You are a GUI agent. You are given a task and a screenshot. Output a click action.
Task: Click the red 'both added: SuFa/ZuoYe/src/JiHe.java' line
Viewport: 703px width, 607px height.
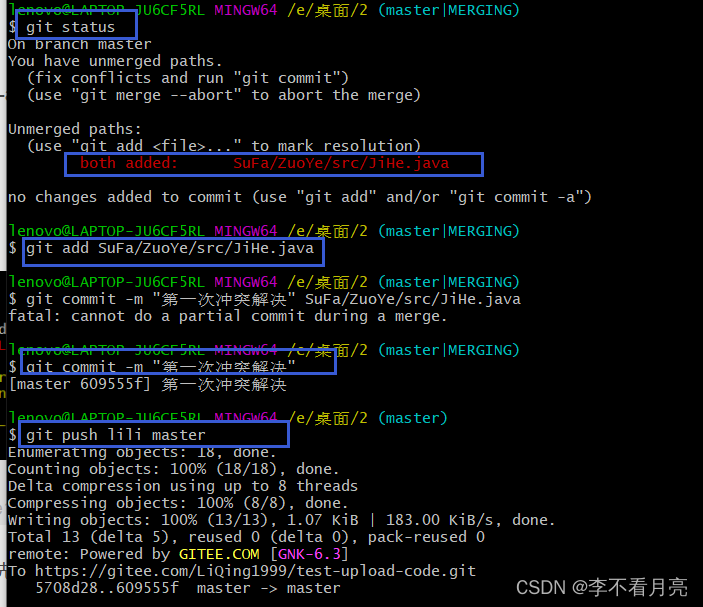click(x=265, y=163)
